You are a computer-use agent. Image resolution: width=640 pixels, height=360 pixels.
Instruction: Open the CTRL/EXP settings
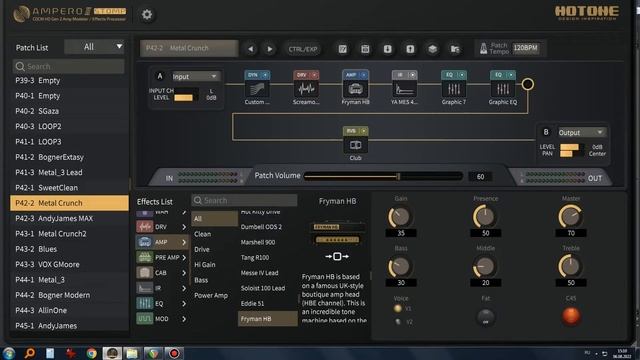303,49
